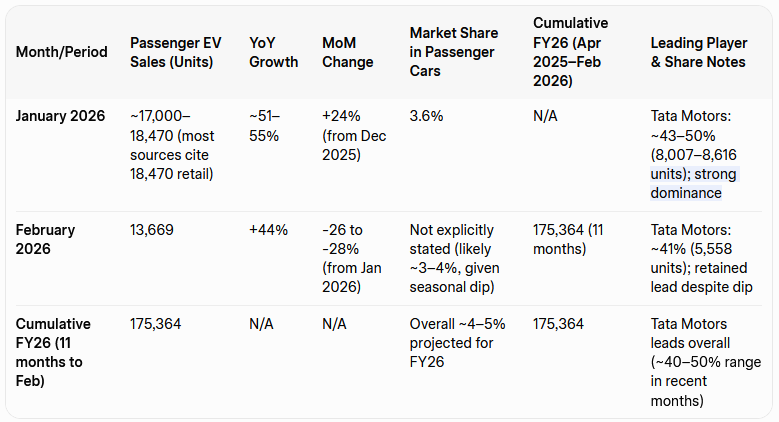Screen dimensions: 779x422
Task: Click the 'Not explicitly stated' market share cell
Action: pyautogui.click(x=456, y=258)
